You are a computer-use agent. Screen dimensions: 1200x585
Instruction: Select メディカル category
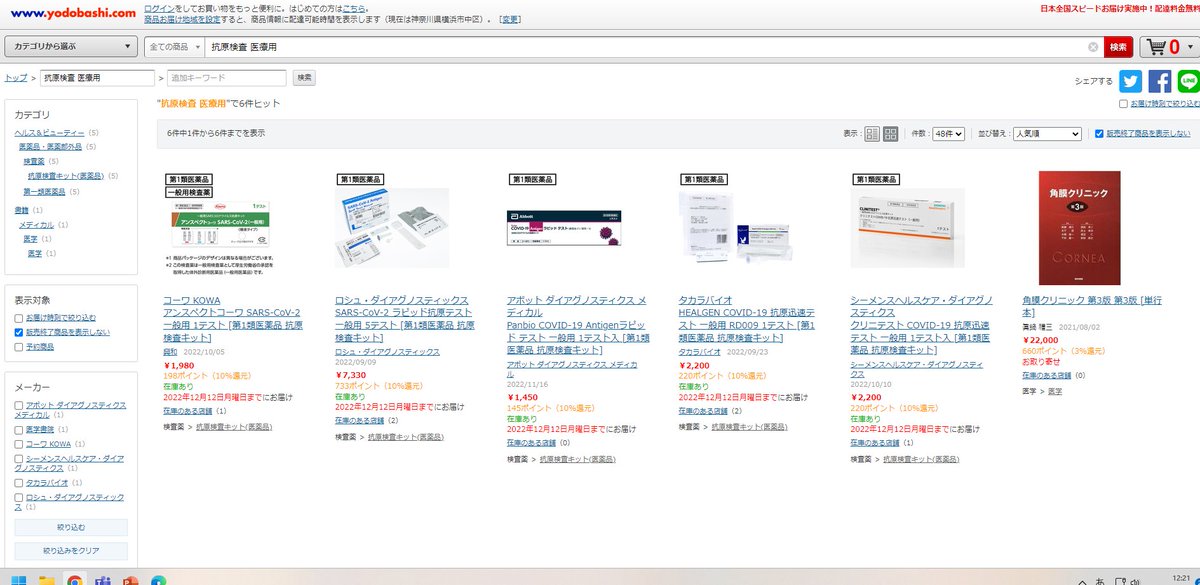point(36,225)
